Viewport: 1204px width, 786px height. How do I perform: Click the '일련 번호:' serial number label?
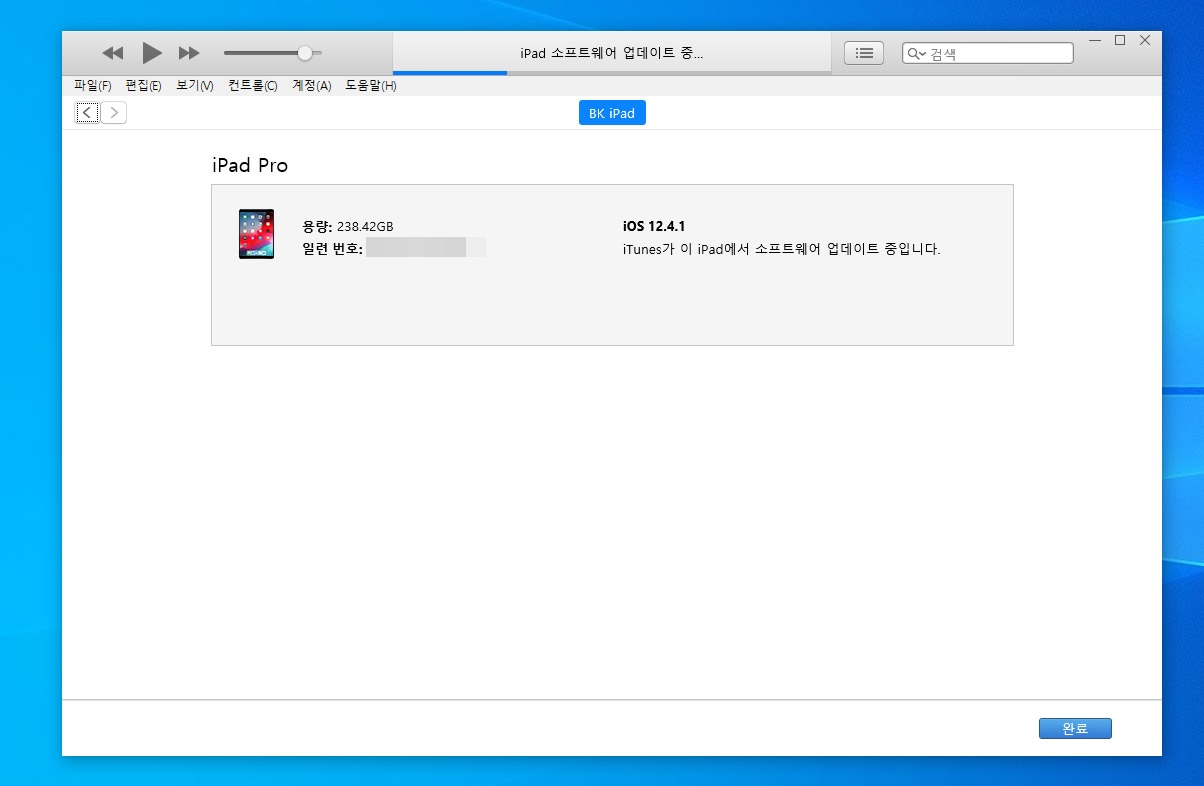tap(333, 248)
